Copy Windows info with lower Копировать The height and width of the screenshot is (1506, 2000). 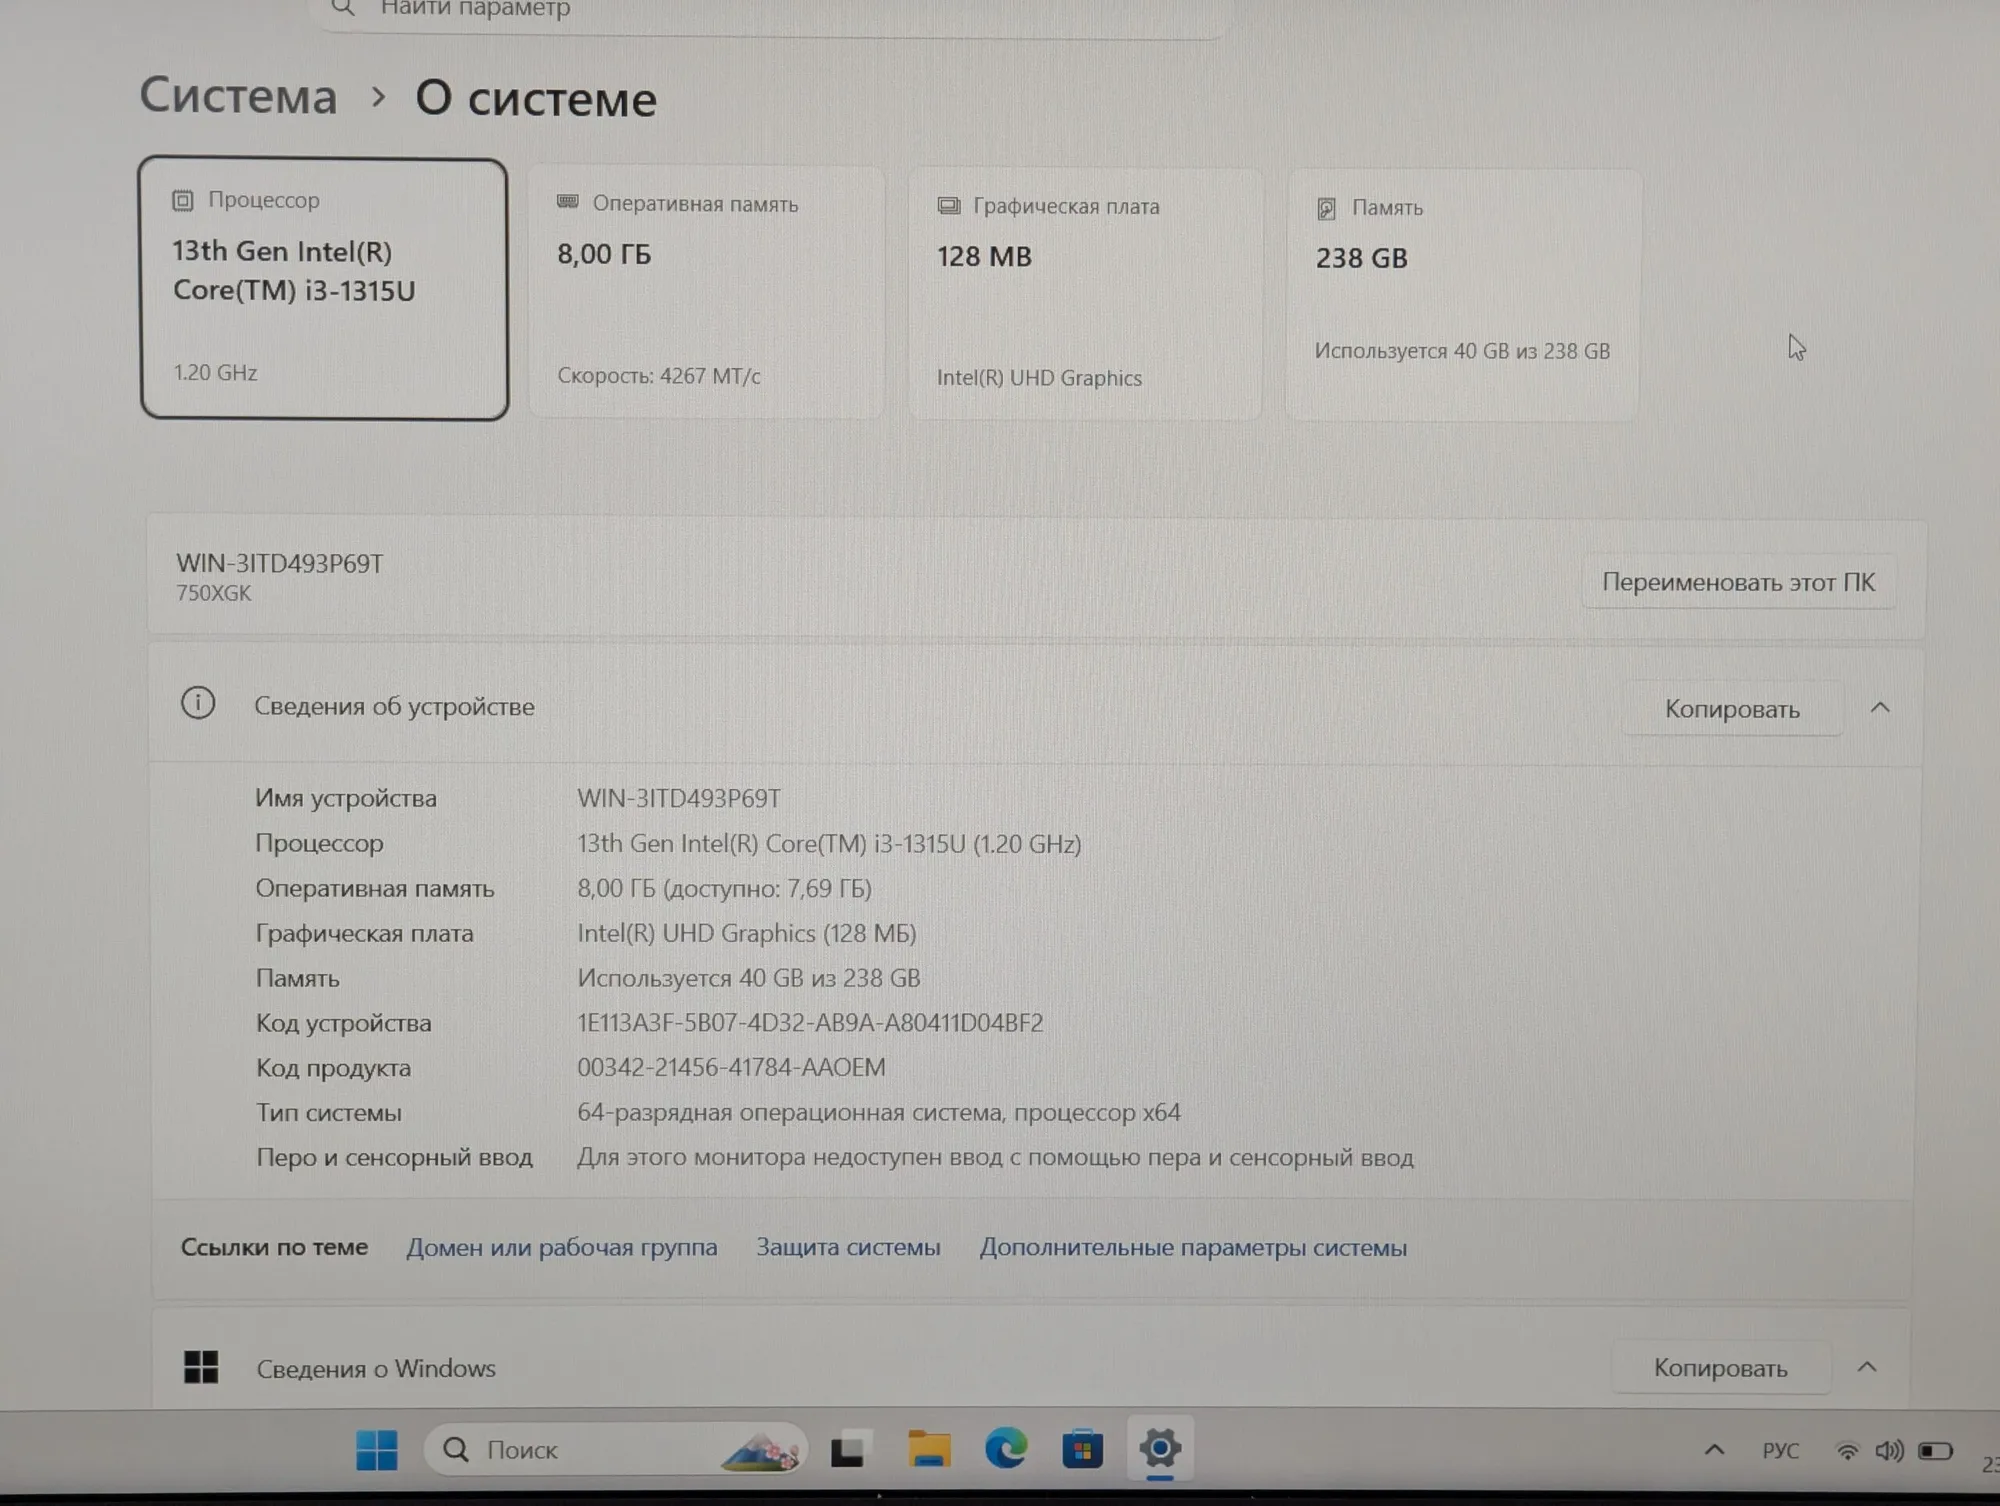[x=1720, y=1368]
